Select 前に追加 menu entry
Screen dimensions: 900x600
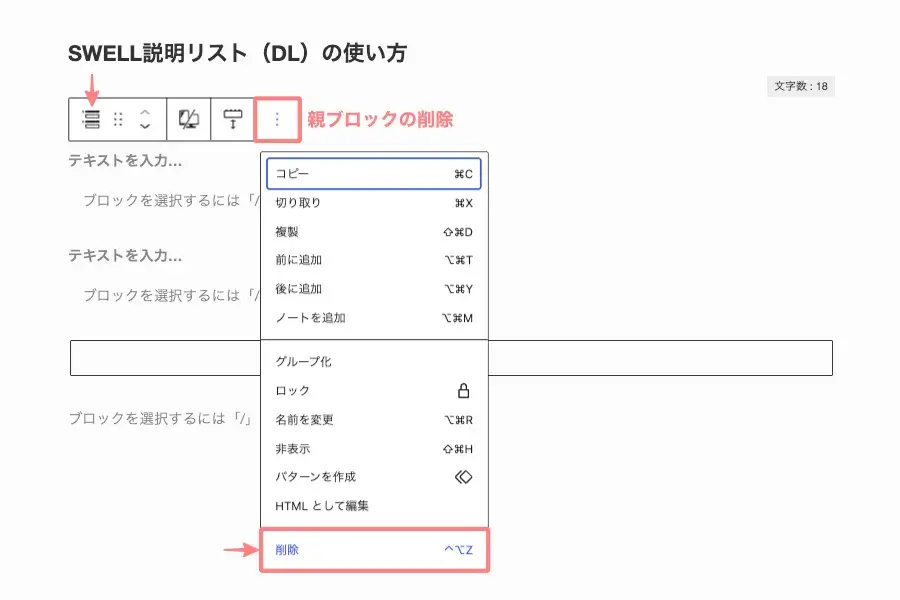pos(374,260)
